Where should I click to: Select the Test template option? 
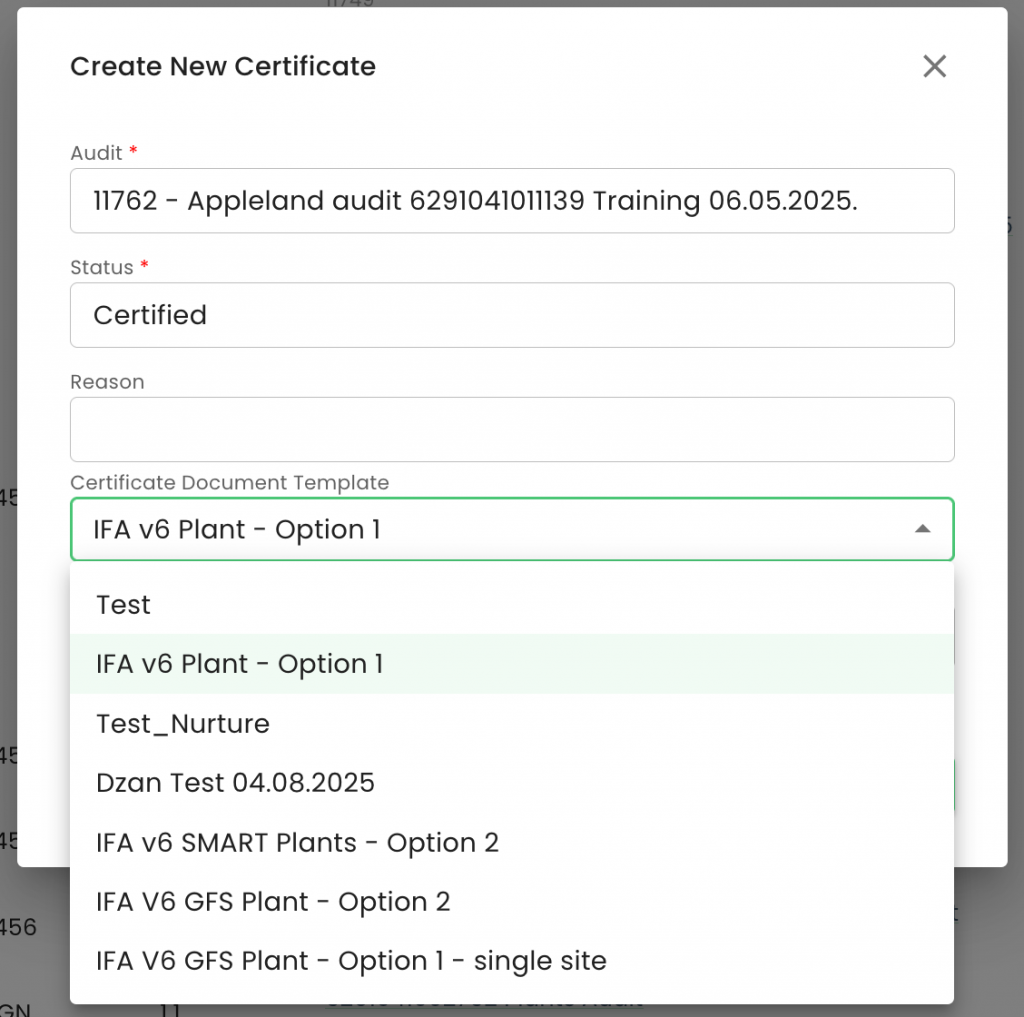pos(124,605)
